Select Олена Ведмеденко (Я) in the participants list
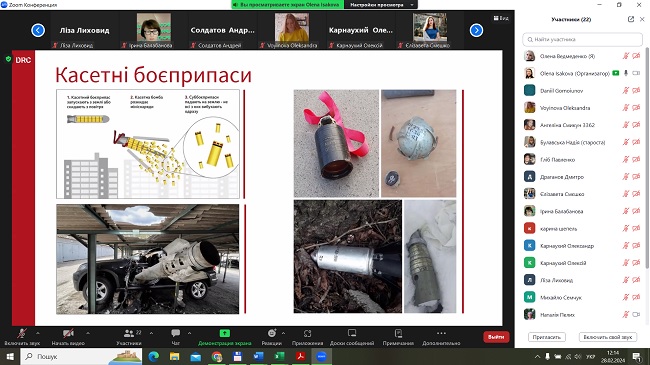Viewport: 650px width, 365px height. pos(582,56)
